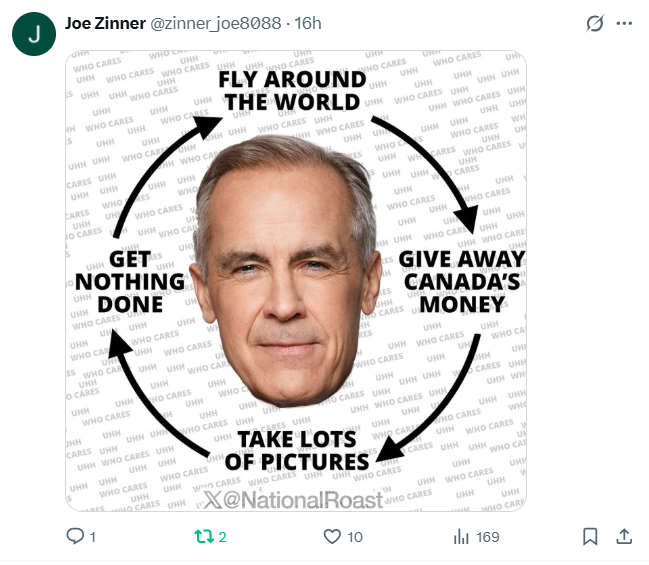Click the GIVE AWAY CANADA'S MONEY text
This screenshot has width=649, height=565.
[x=461, y=280]
